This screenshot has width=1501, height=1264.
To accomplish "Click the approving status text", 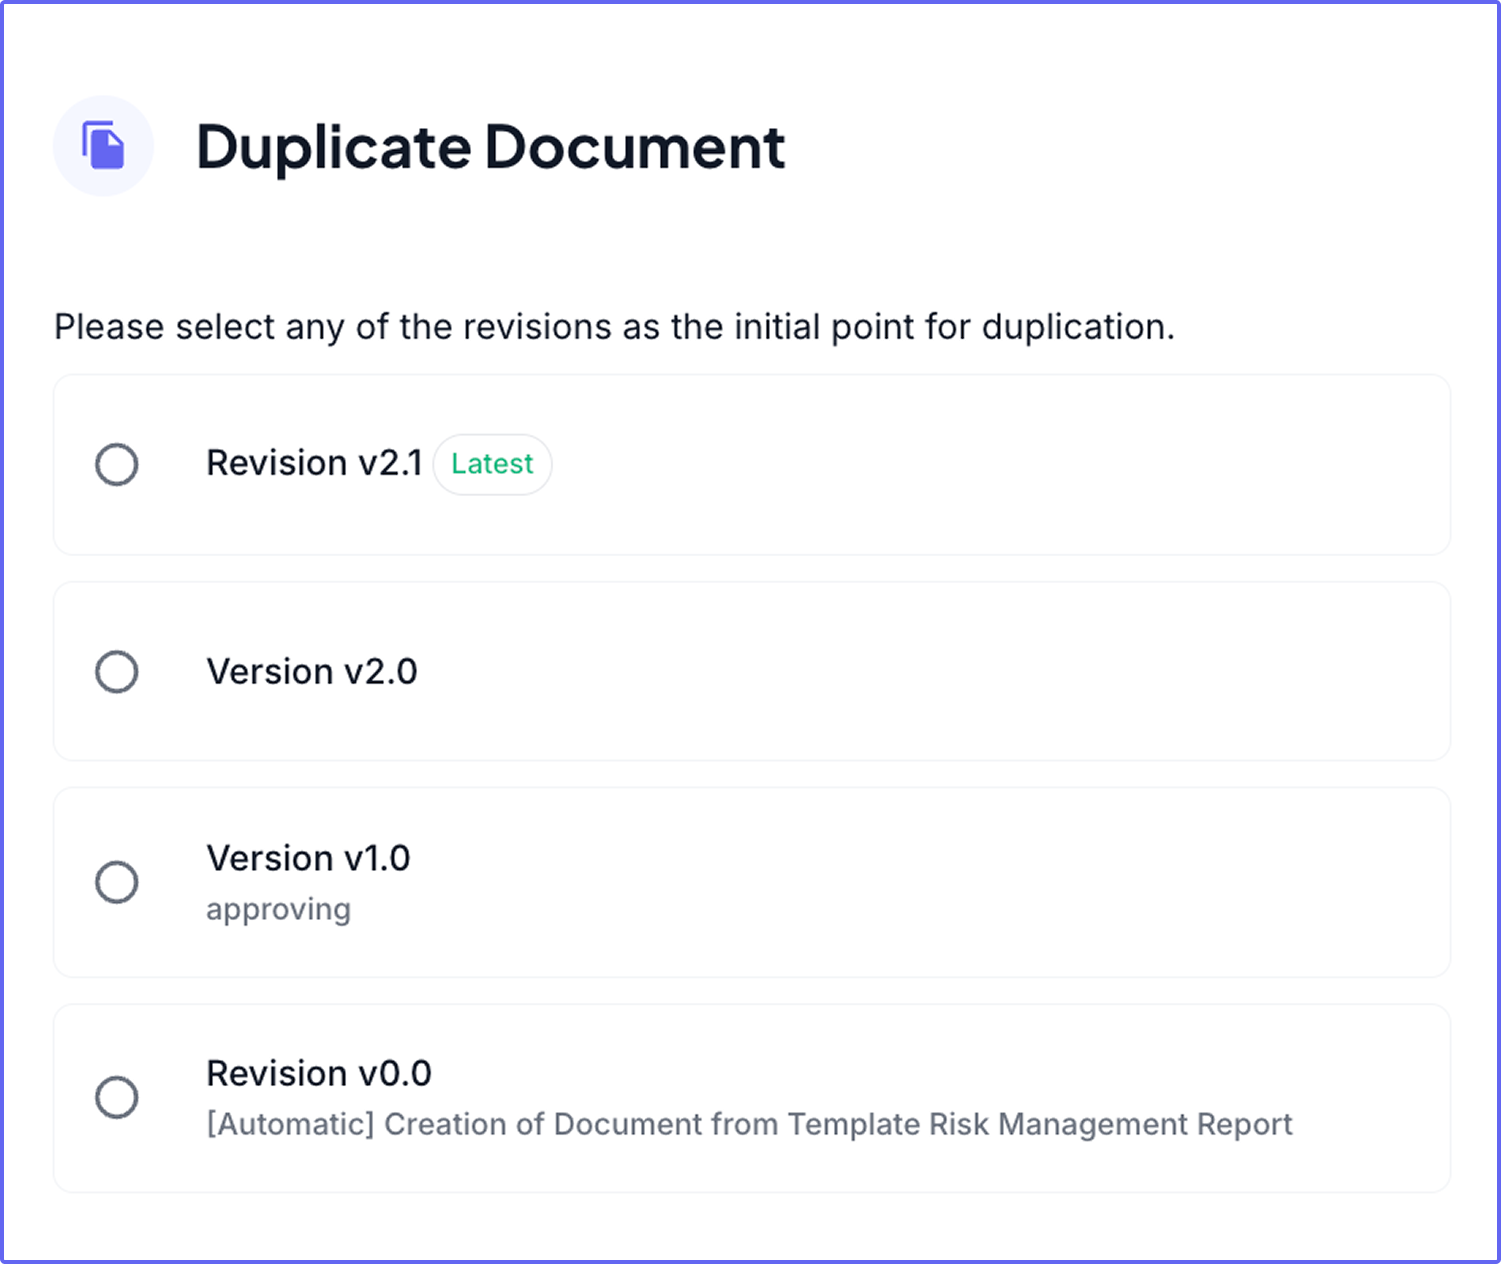I will point(278,909).
